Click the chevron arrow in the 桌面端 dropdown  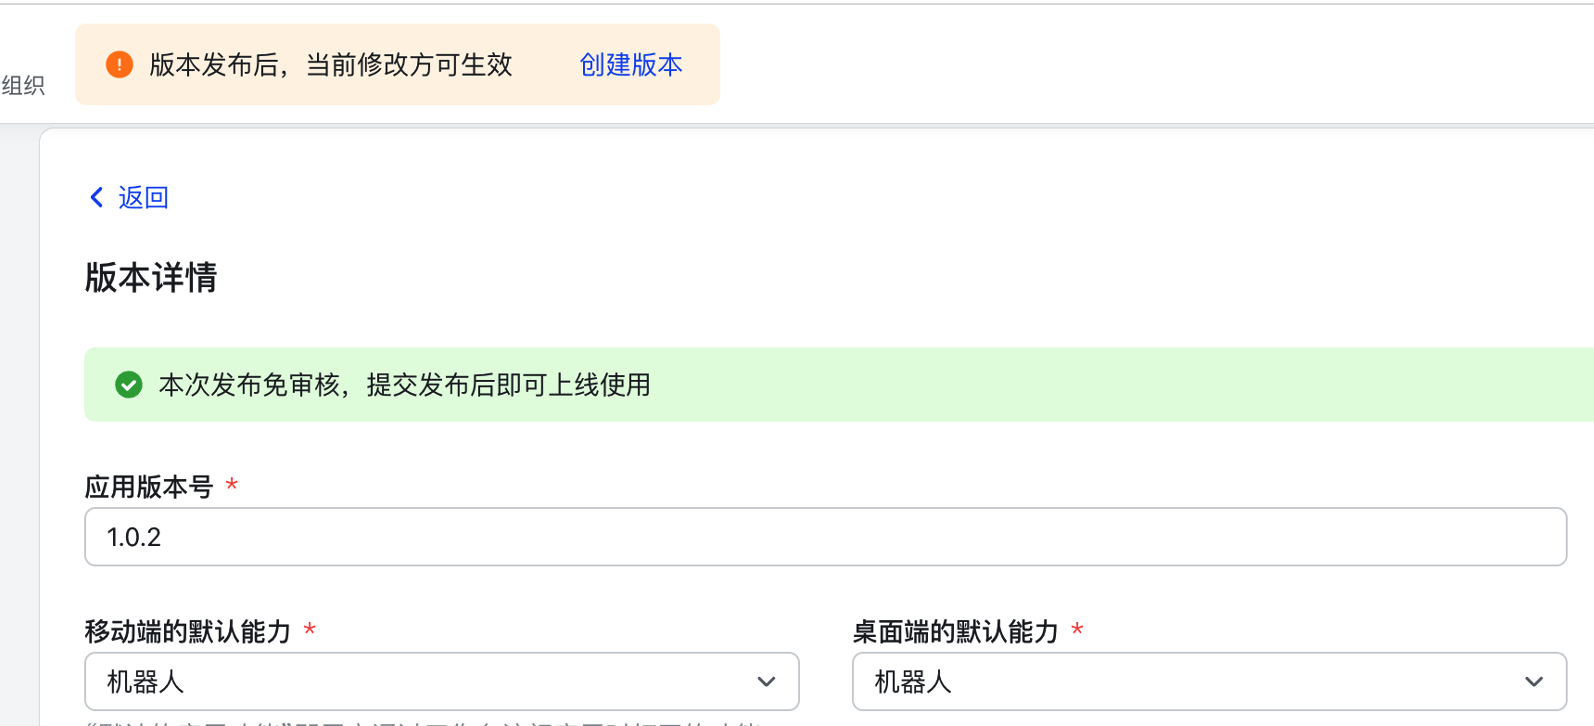[x=1533, y=682]
